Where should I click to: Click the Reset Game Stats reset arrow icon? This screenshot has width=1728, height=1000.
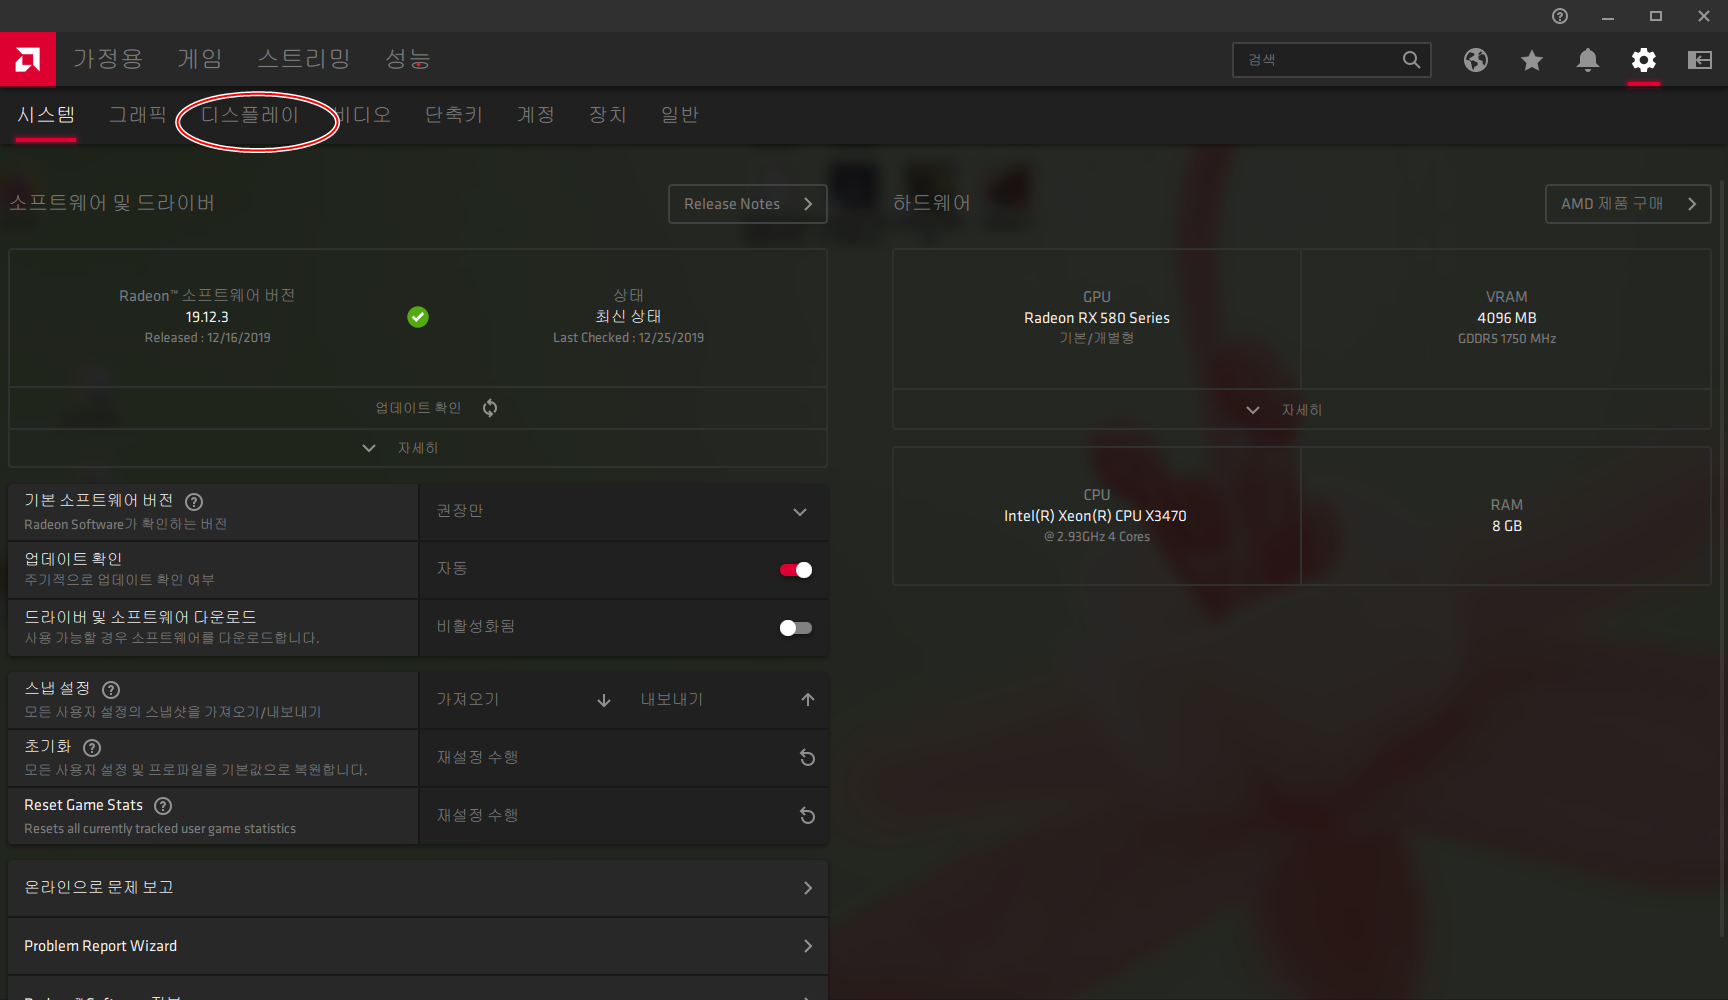tap(807, 816)
